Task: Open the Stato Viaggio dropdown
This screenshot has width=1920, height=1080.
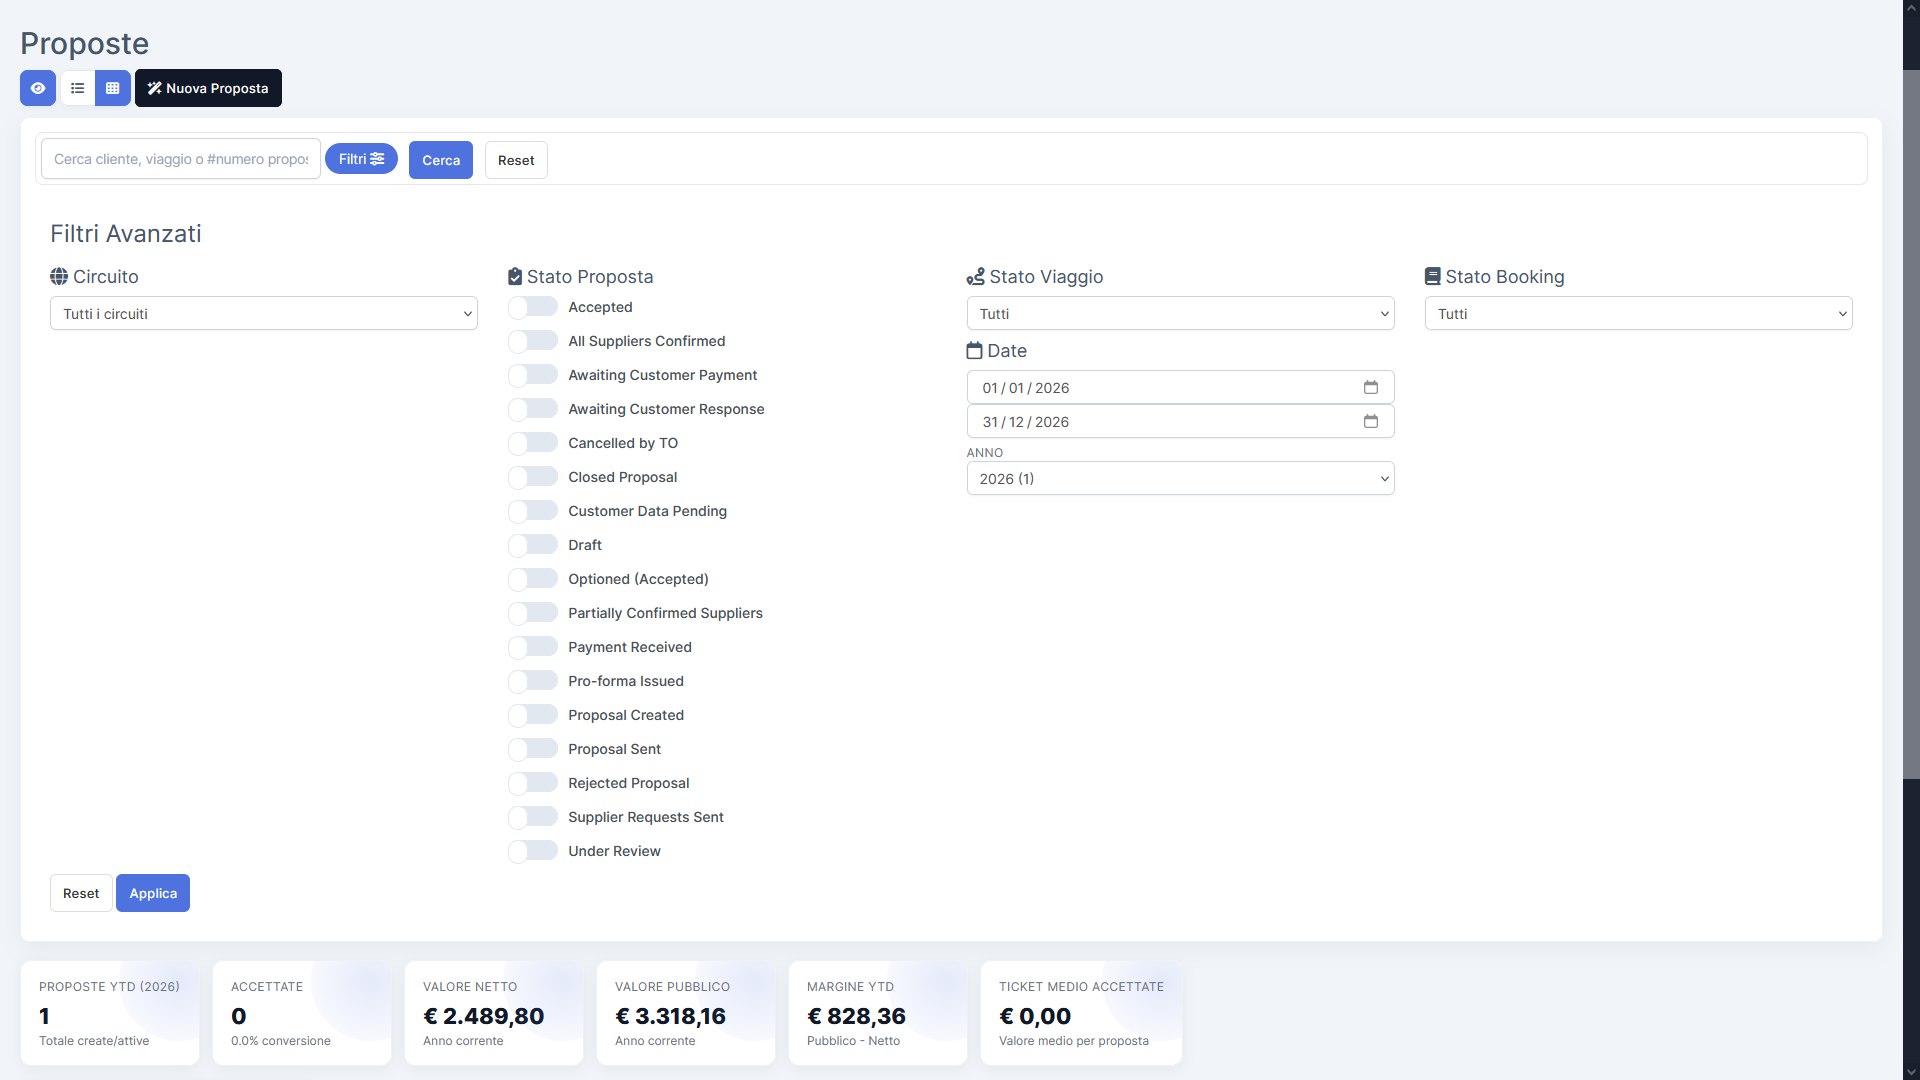Action: point(1180,313)
